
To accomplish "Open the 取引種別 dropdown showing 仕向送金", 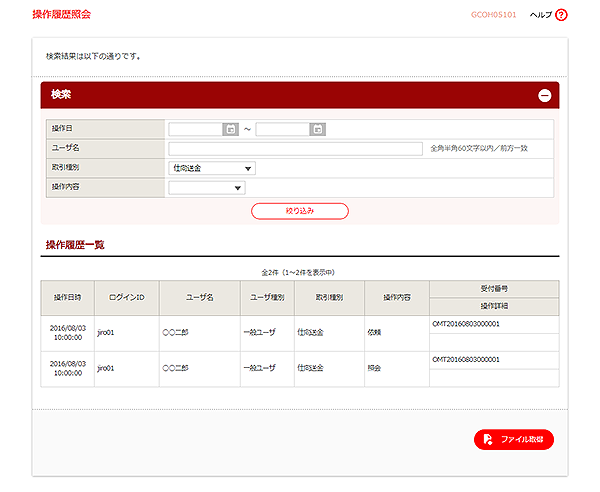I will pos(212,168).
